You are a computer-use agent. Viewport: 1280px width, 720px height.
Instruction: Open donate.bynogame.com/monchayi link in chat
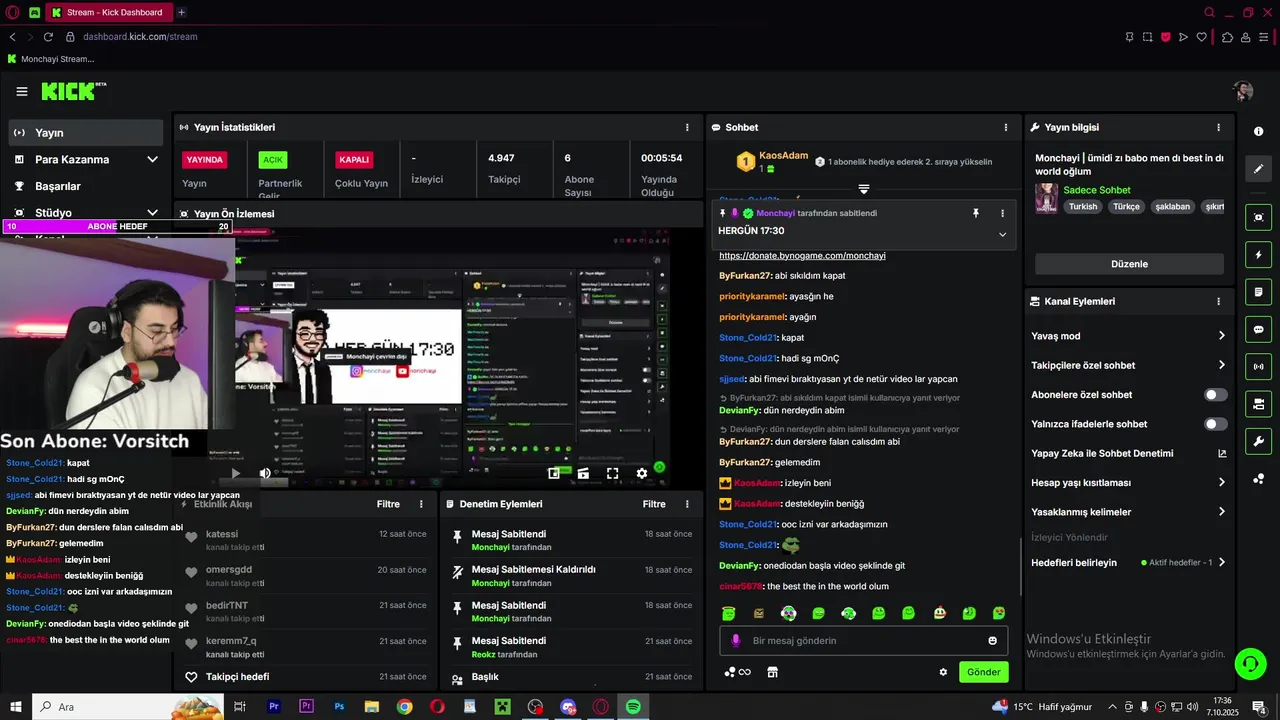pos(802,256)
